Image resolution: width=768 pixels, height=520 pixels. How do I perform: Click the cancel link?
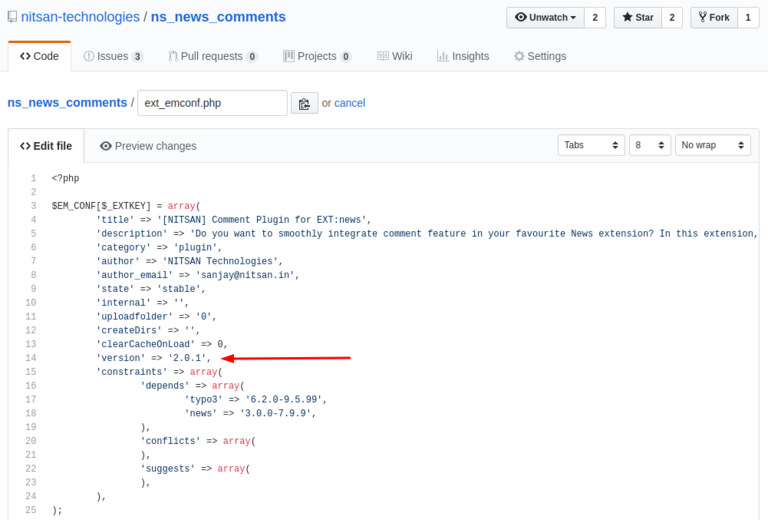point(350,103)
